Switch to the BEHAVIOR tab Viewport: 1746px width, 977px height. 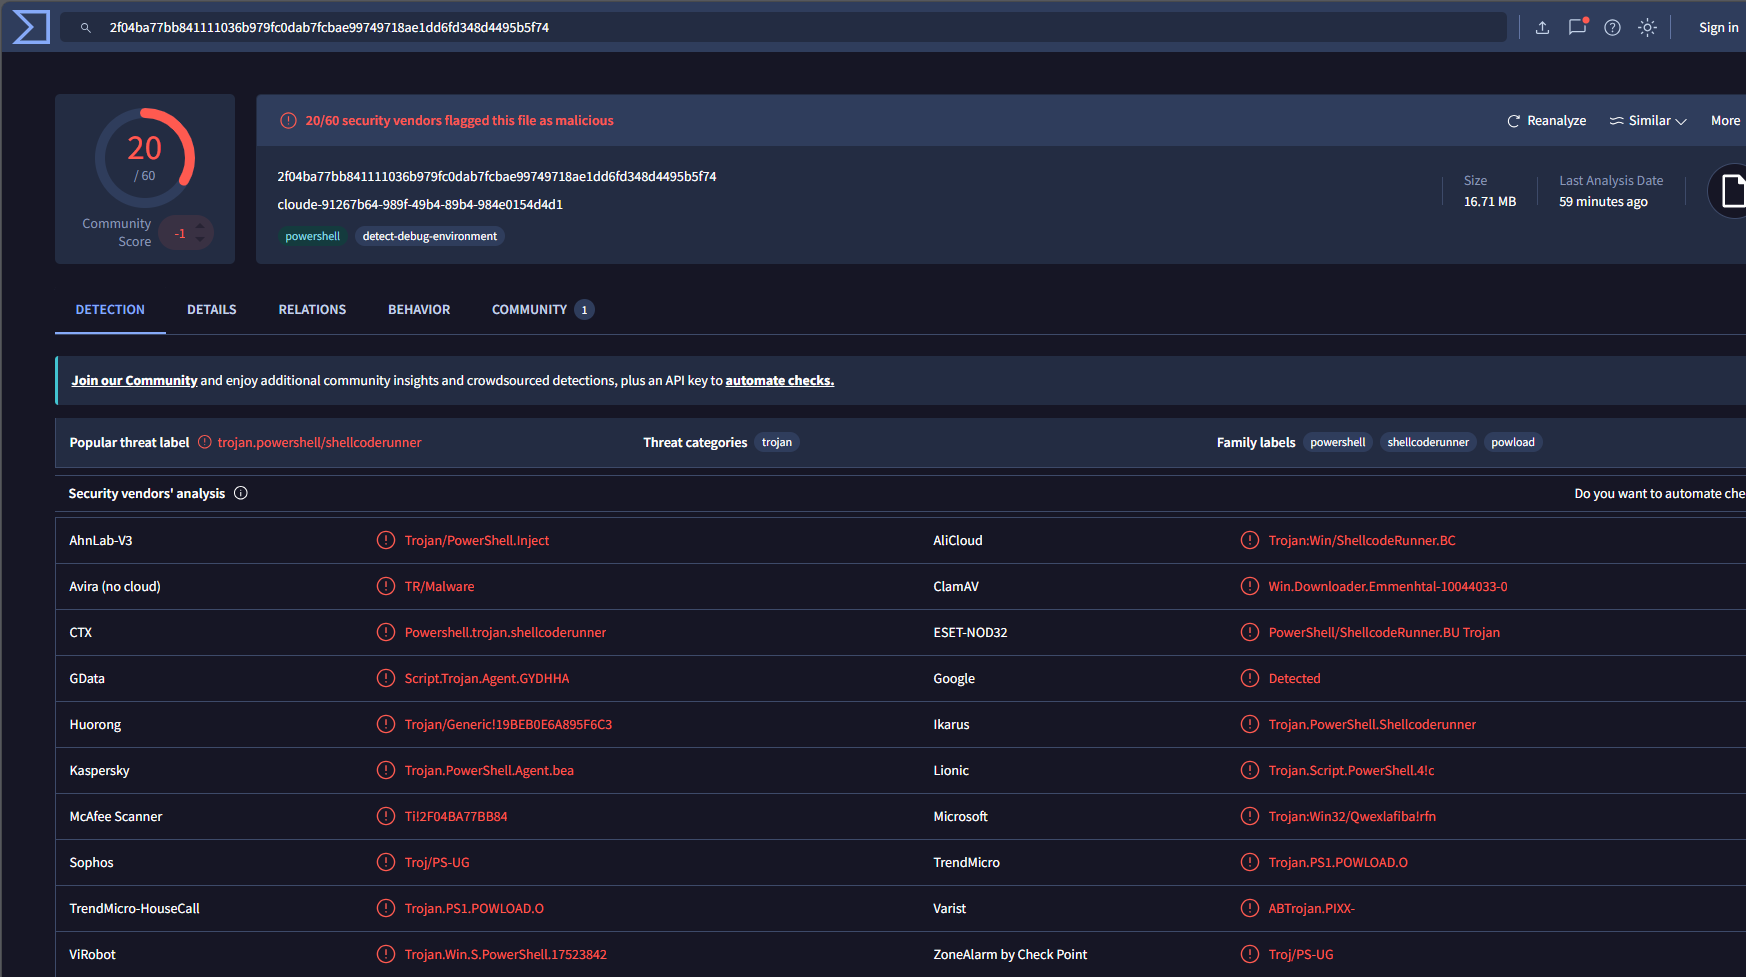tap(419, 310)
